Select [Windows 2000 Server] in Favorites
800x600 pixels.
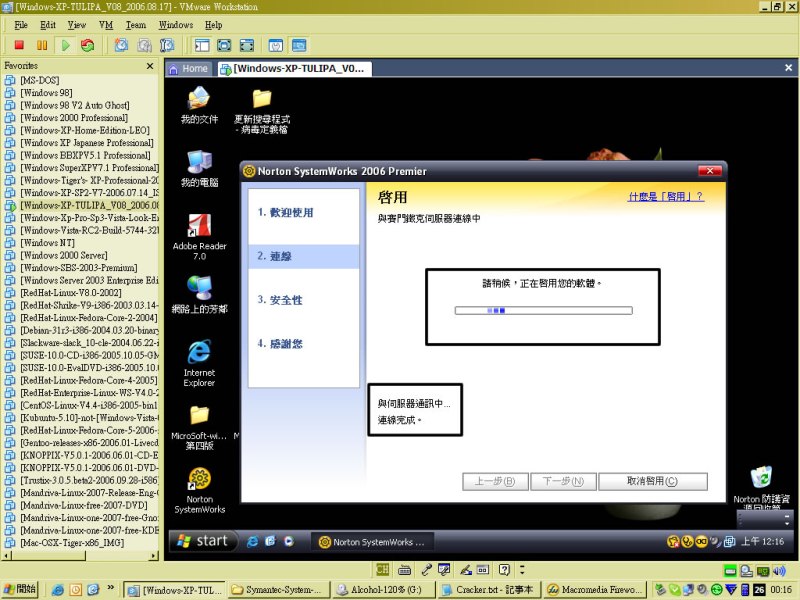[x=63, y=255]
